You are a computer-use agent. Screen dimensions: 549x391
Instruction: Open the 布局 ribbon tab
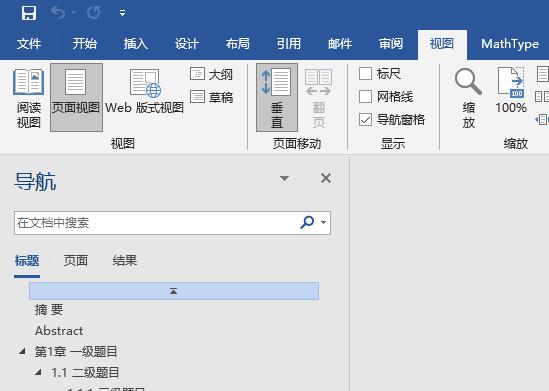[x=237, y=44]
